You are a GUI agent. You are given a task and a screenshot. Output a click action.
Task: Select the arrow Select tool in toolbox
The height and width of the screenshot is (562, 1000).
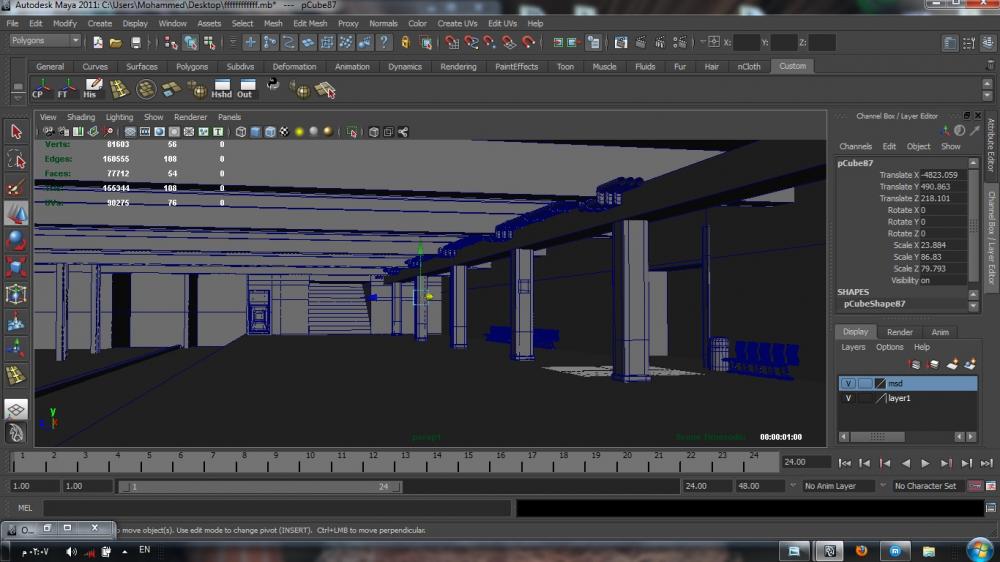pos(16,132)
